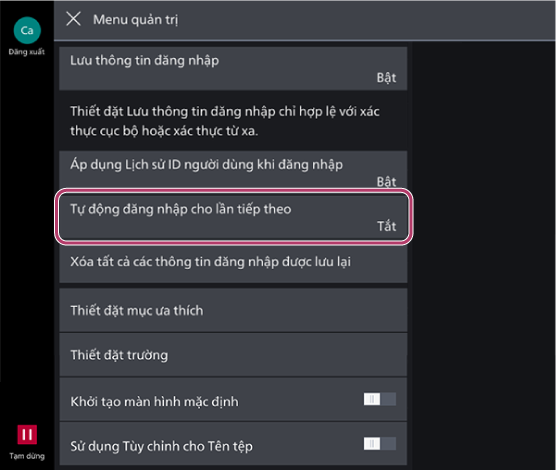Open Thiết đặt mục ưa thích
Screen dimensions: 556x470
(x=233, y=310)
